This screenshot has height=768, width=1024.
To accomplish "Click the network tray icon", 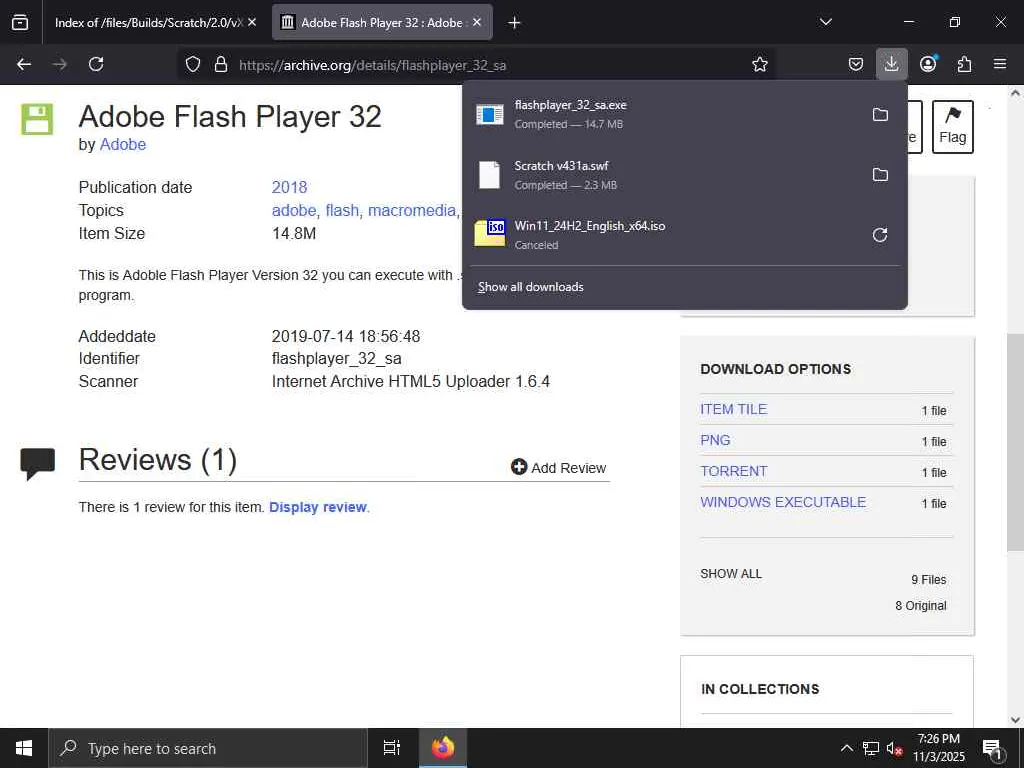I will click(x=871, y=748).
